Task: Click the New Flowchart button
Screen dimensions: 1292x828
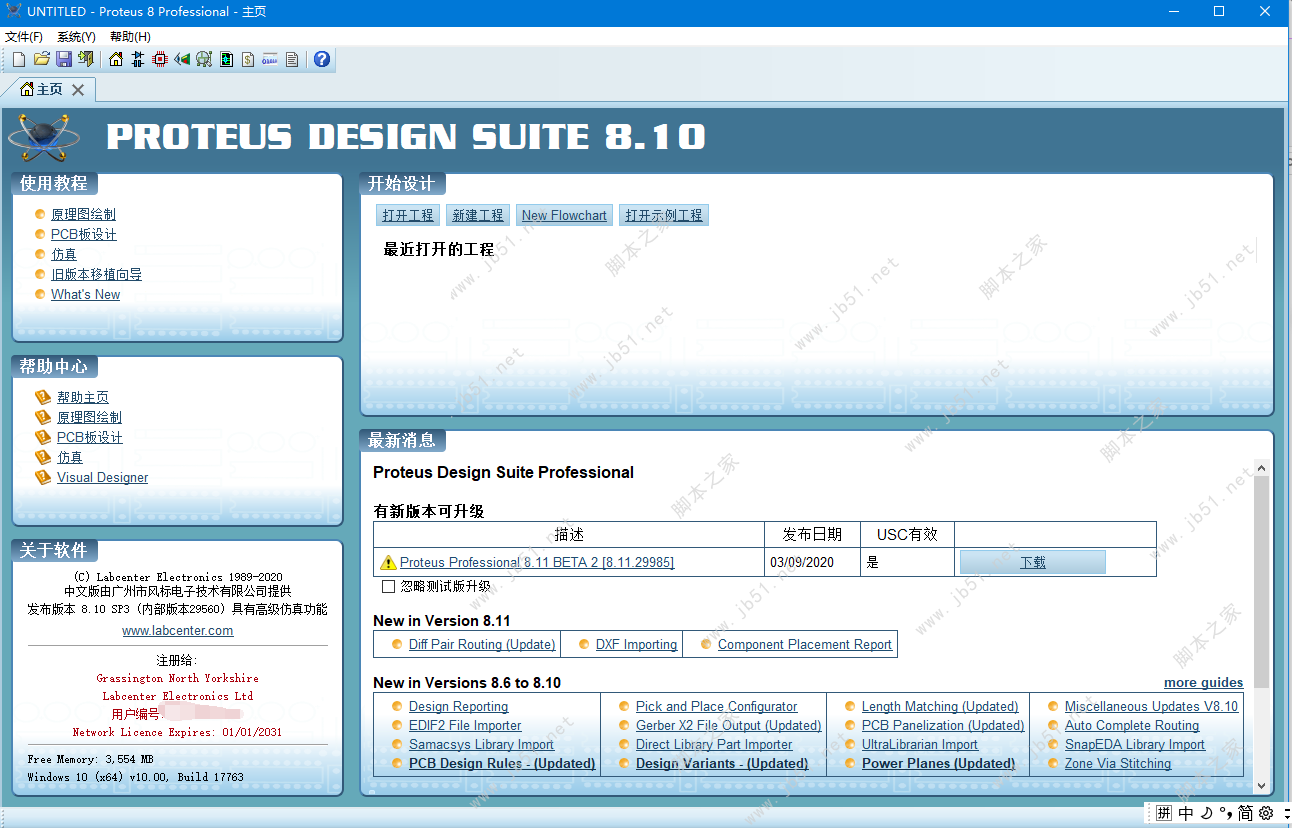Action: pos(564,214)
